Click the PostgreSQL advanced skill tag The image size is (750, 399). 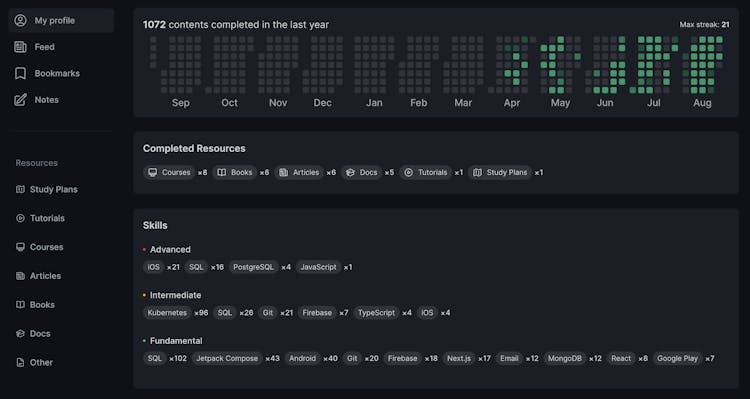click(253, 267)
